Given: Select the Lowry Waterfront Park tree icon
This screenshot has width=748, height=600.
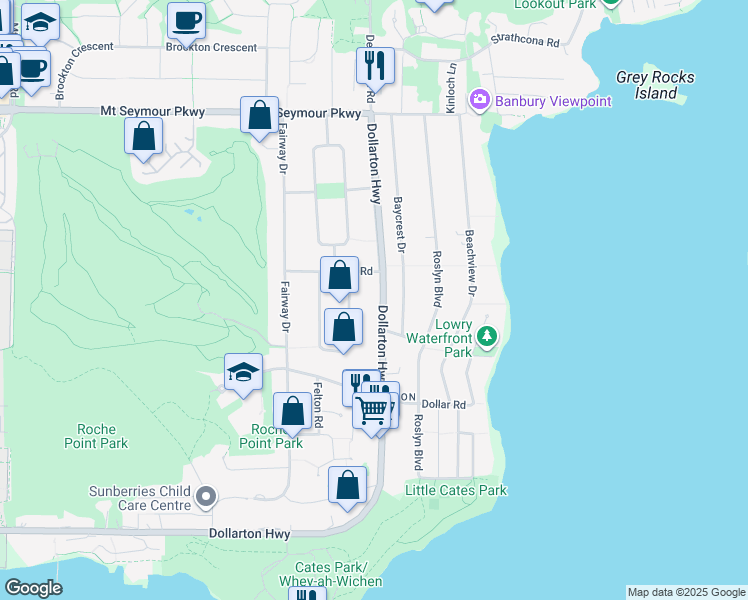Looking at the screenshot, I should (486, 335).
